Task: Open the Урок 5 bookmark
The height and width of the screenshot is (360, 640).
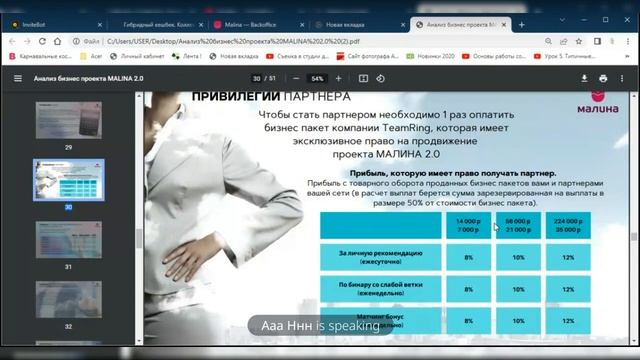Action: pyautogui.click(x=565, y=56)
